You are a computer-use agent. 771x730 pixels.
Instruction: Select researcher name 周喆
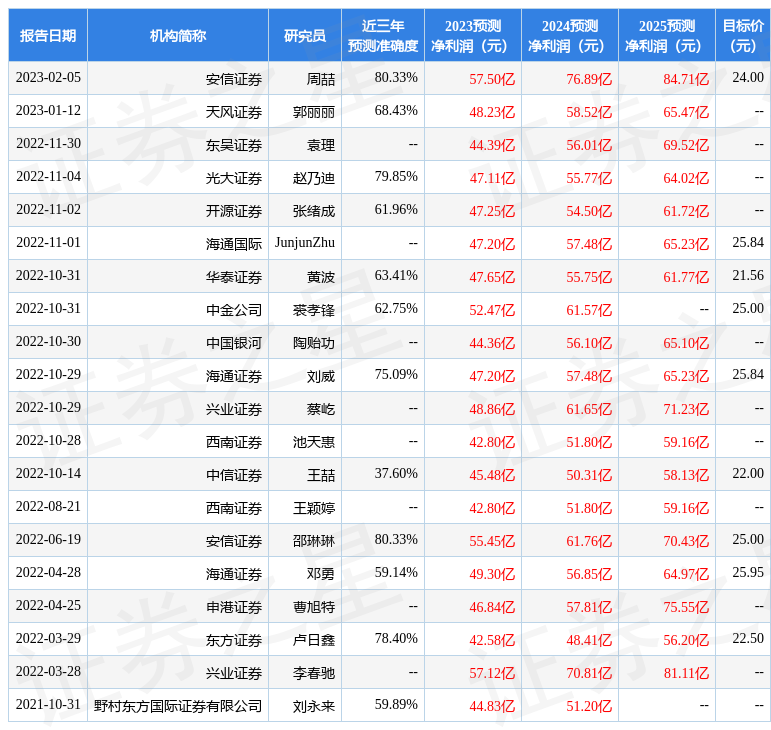(321, 79)
